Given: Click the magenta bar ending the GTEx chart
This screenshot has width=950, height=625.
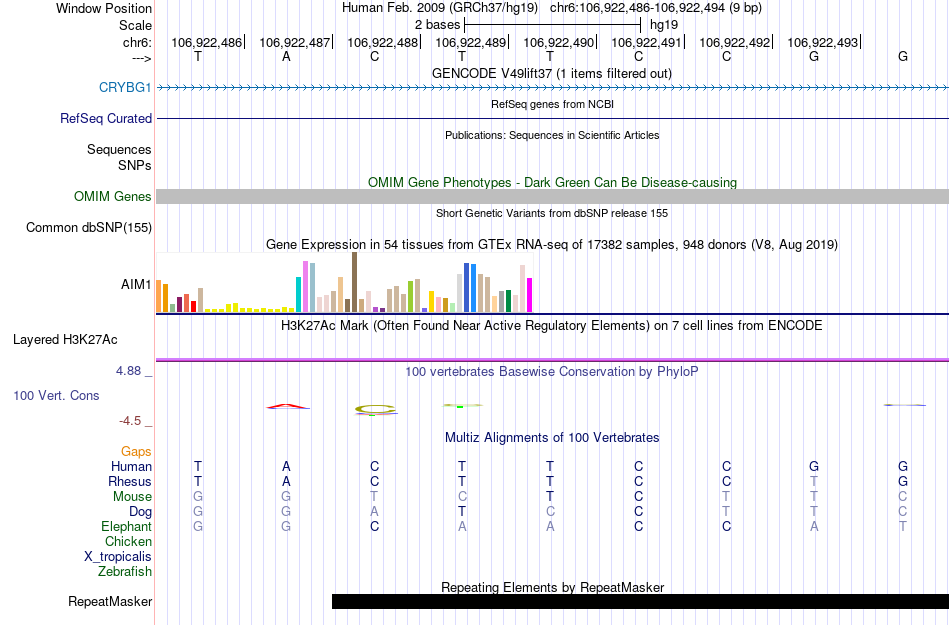Looking at the screenshot, I should tap(530, 295).
